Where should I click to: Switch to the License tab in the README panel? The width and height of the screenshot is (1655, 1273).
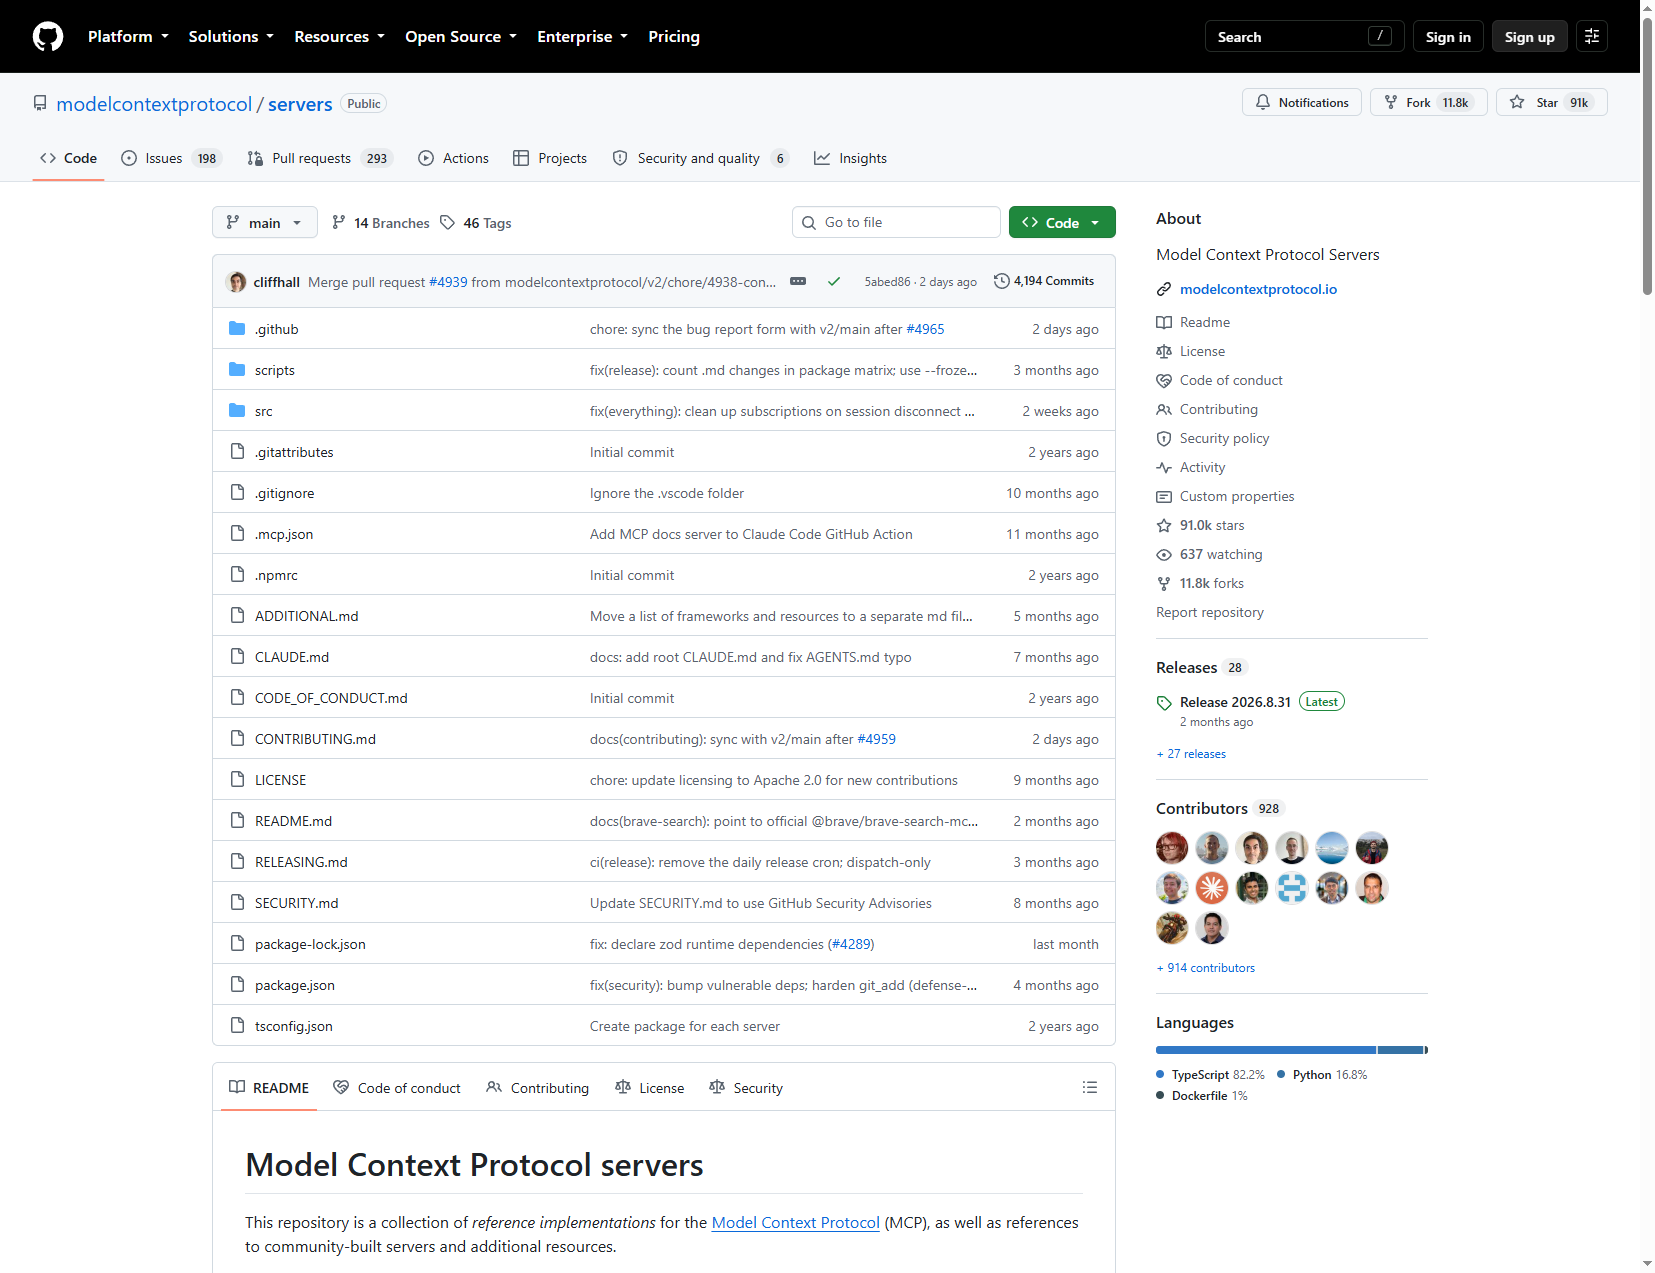(x=650, y=1087)
